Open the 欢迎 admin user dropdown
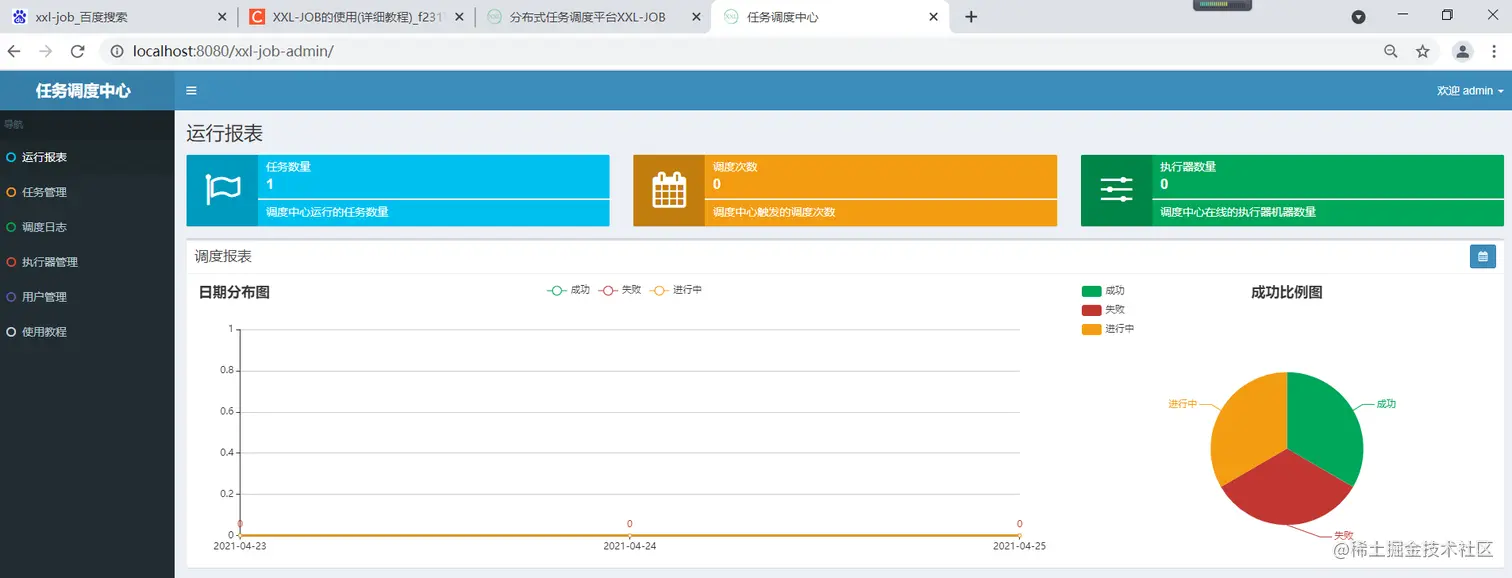 pyautogui.click(x=1470, y=91)
